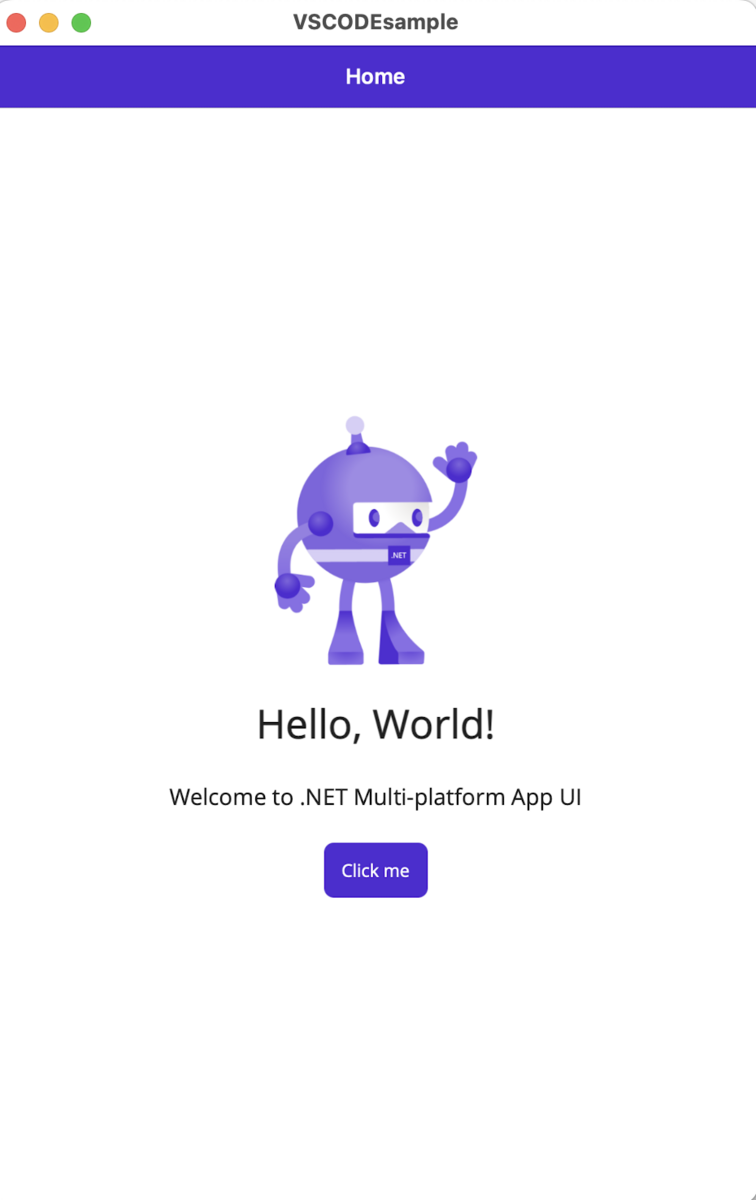756x1200 pixels.
Task: Click the .NET badge on robot's belt
Action: coord(399,555)
